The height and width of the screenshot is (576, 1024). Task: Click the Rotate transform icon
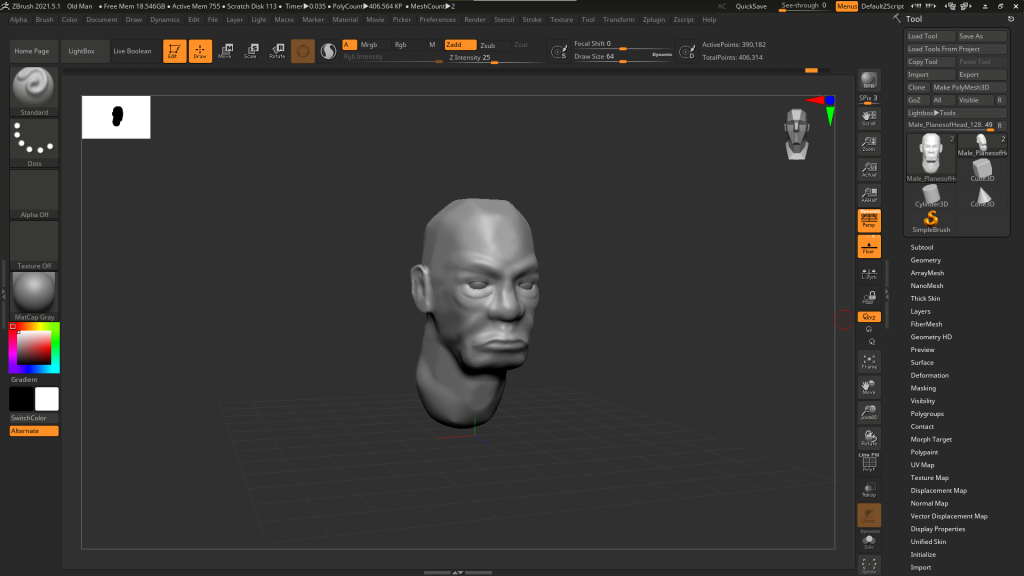click(x=277, y=51)
